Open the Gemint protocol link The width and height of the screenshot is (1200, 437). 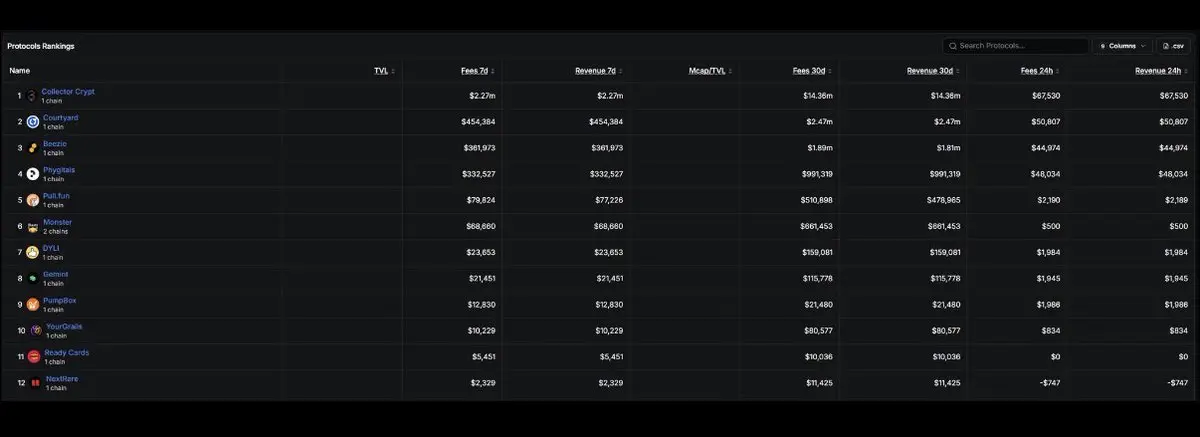pos(55,274)
